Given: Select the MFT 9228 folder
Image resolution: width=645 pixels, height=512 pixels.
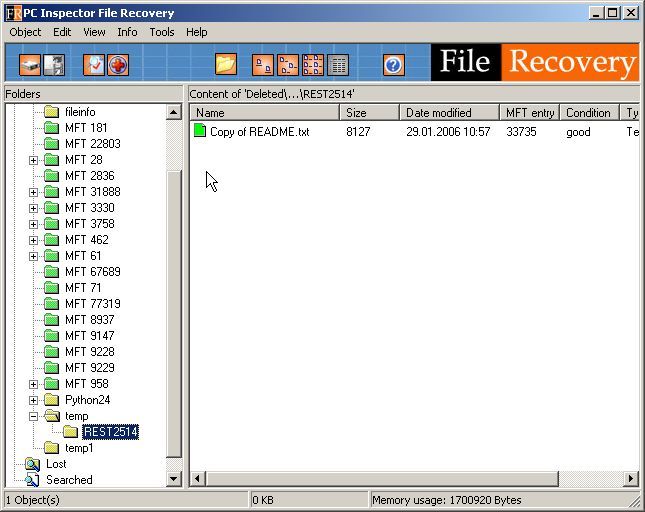Looking at the screenshot, I should tap(90, 352).
